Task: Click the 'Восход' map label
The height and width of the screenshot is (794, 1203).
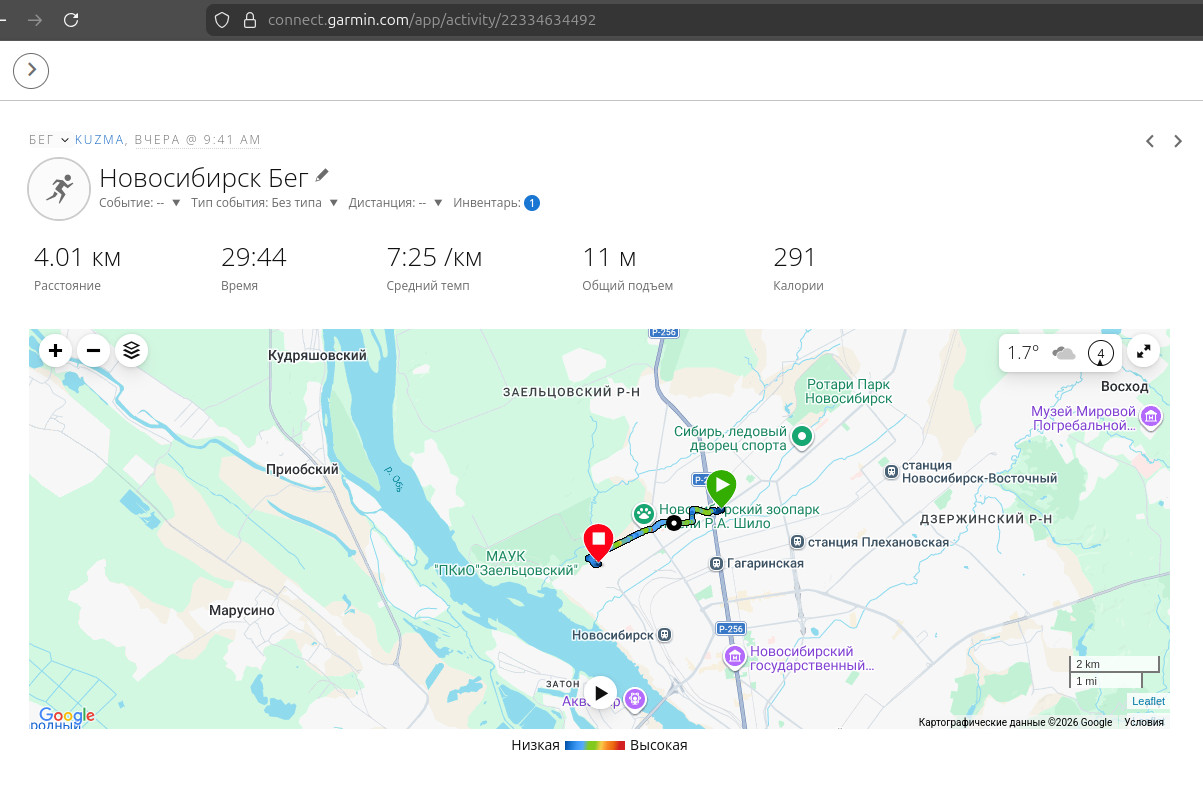Action: [1122, 386]
